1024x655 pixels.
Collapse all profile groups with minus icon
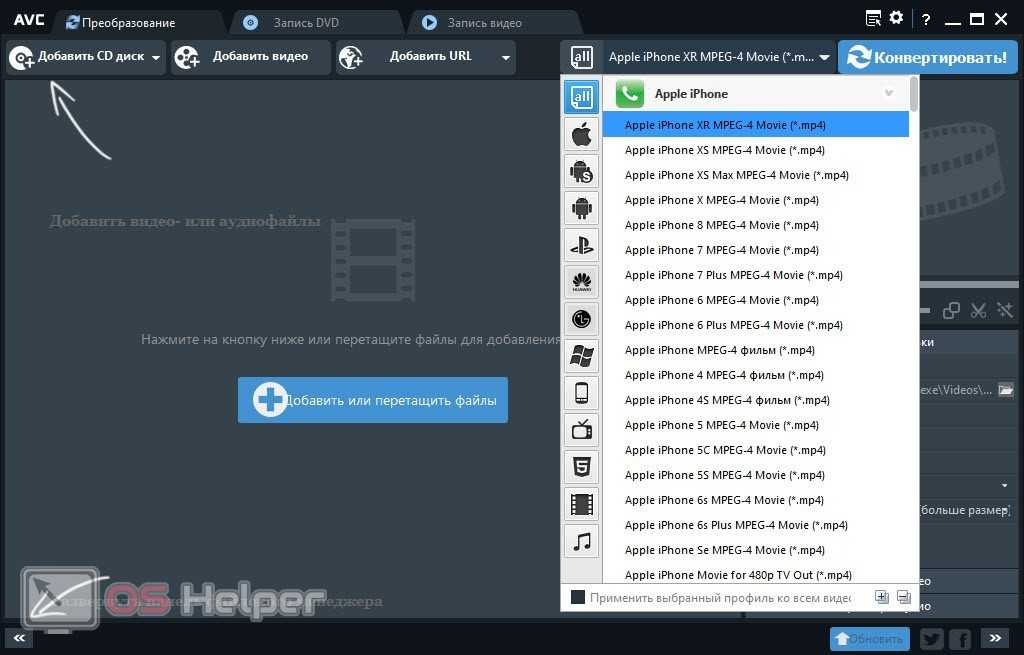pyautogui.click(x=903, y=598)
